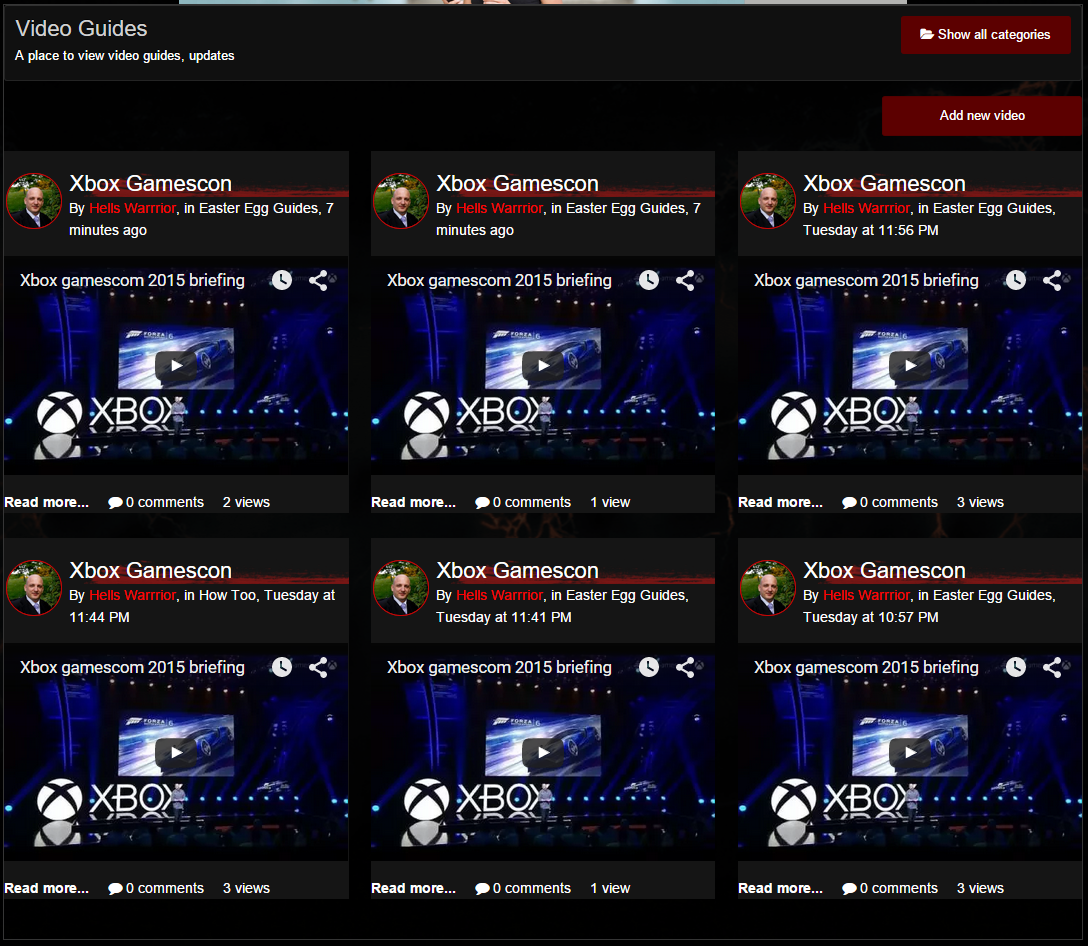The height and width of the screenshot is (946, 1088).
Task: Open Xbox Gamescon title posted 7 minutes ago, 1 view
Action: (518, 184)
